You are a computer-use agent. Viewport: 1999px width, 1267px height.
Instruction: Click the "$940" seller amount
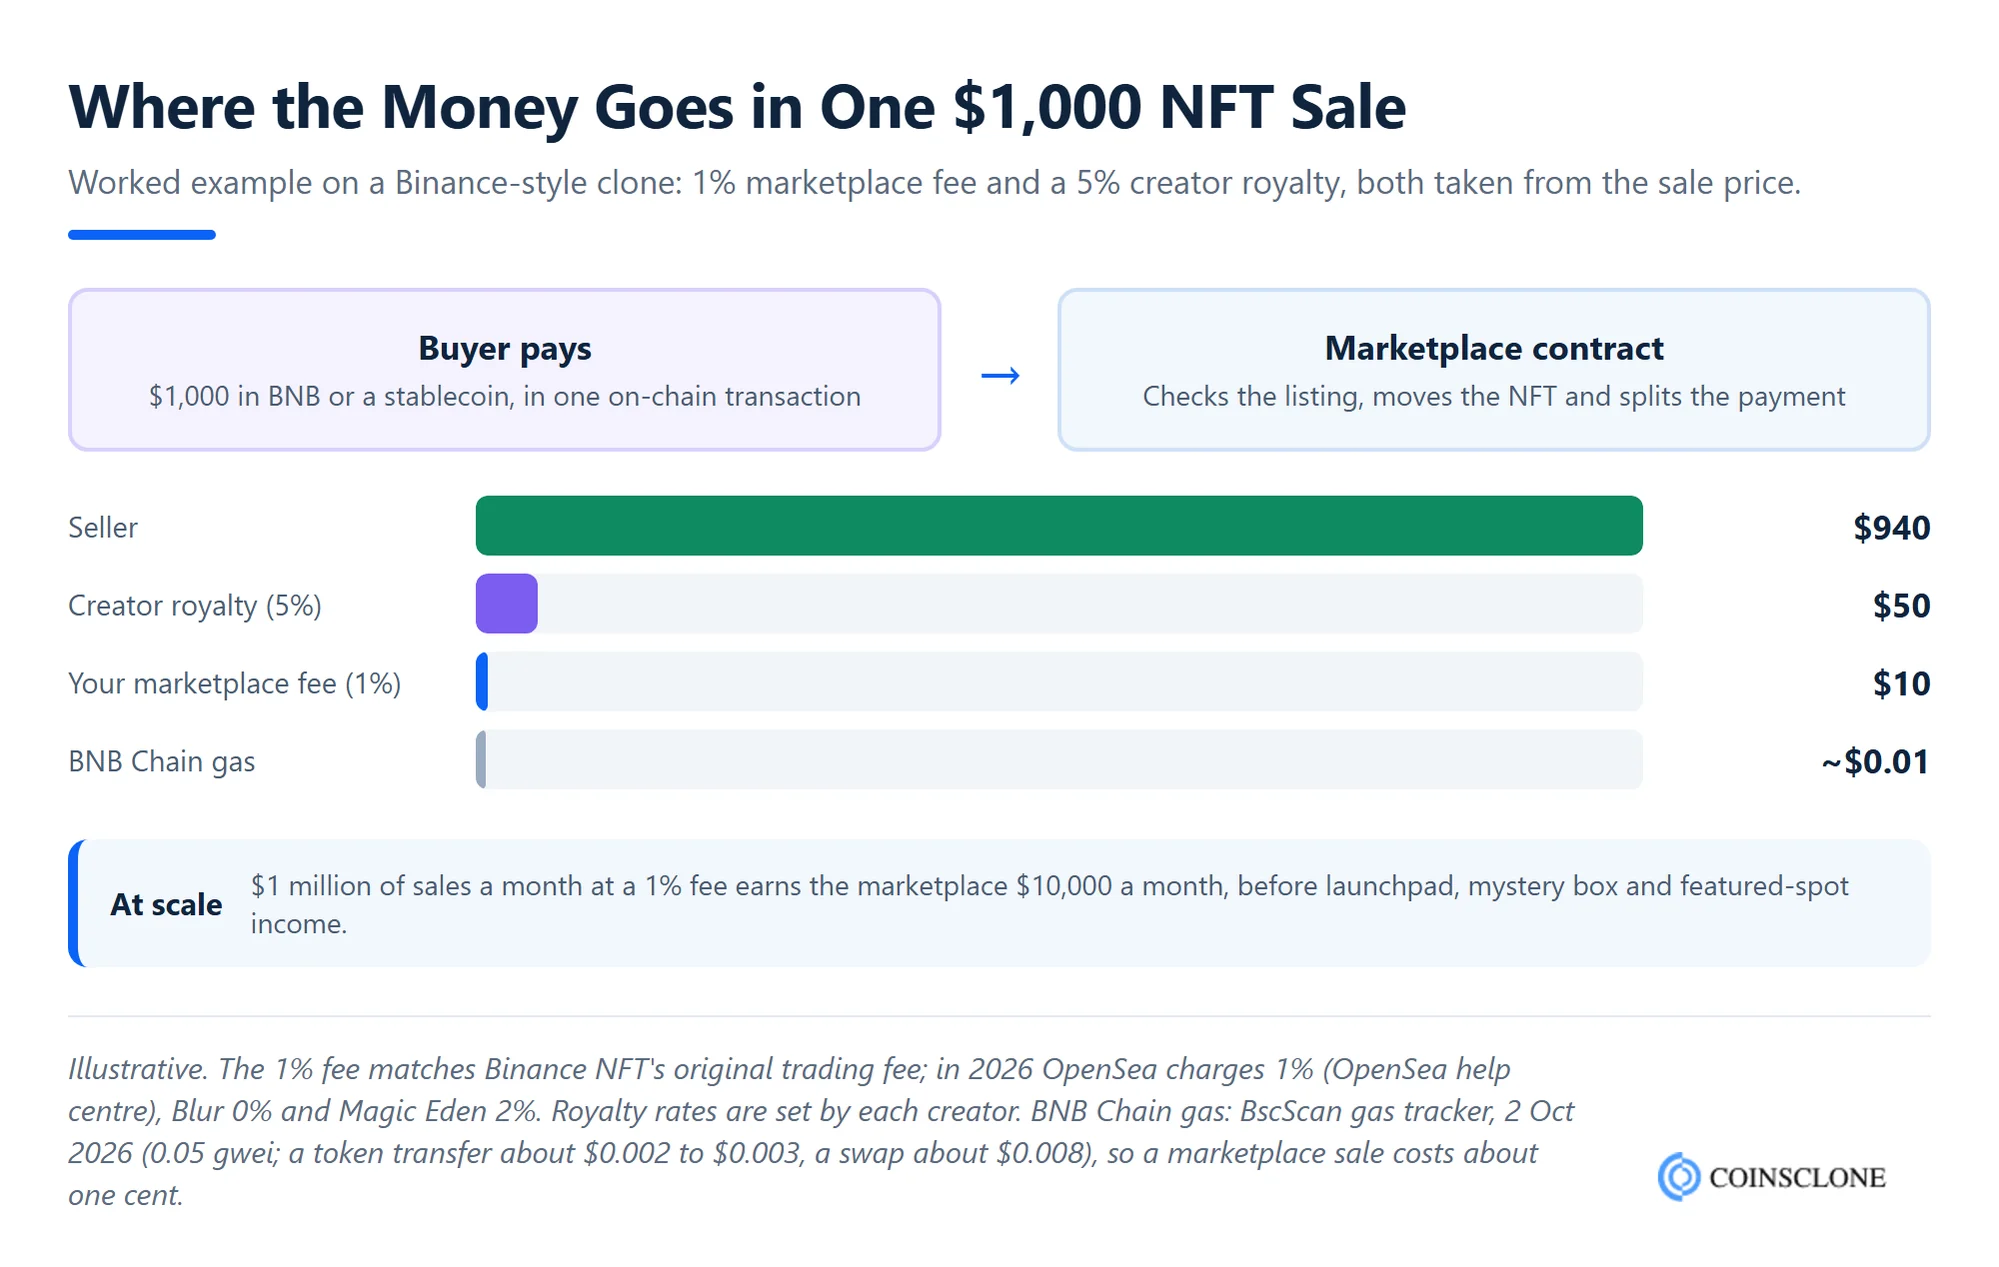(1891, 527)
